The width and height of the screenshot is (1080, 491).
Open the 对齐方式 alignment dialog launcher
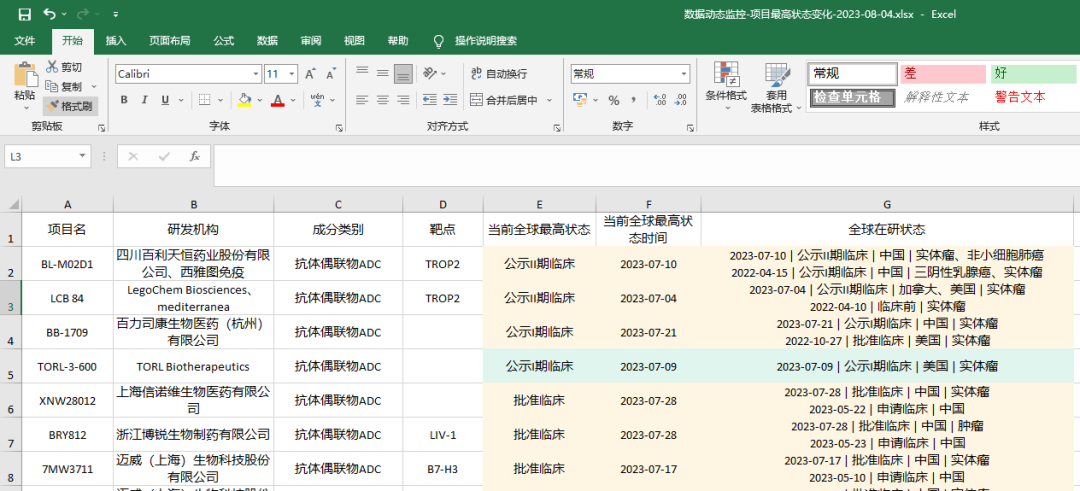(556, 128)
